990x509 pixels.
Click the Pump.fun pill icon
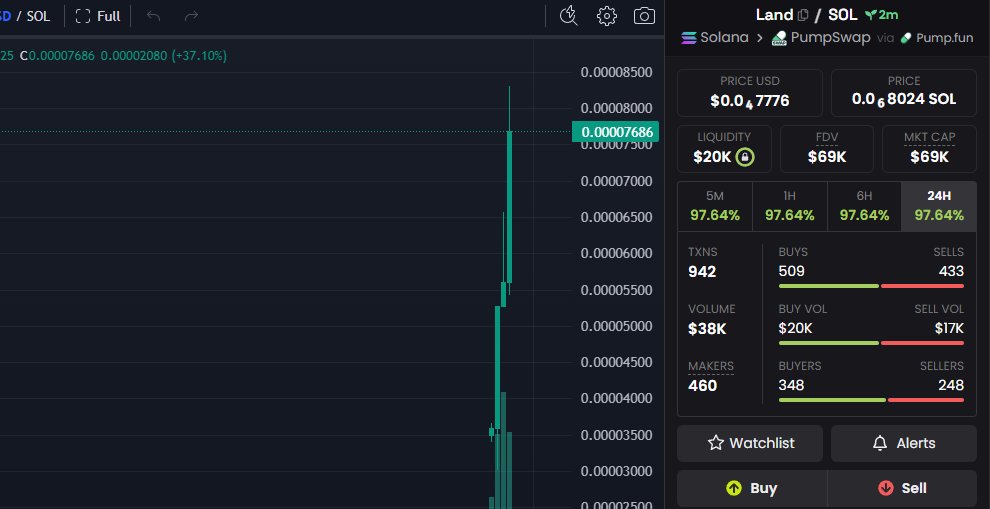point(906,38)
